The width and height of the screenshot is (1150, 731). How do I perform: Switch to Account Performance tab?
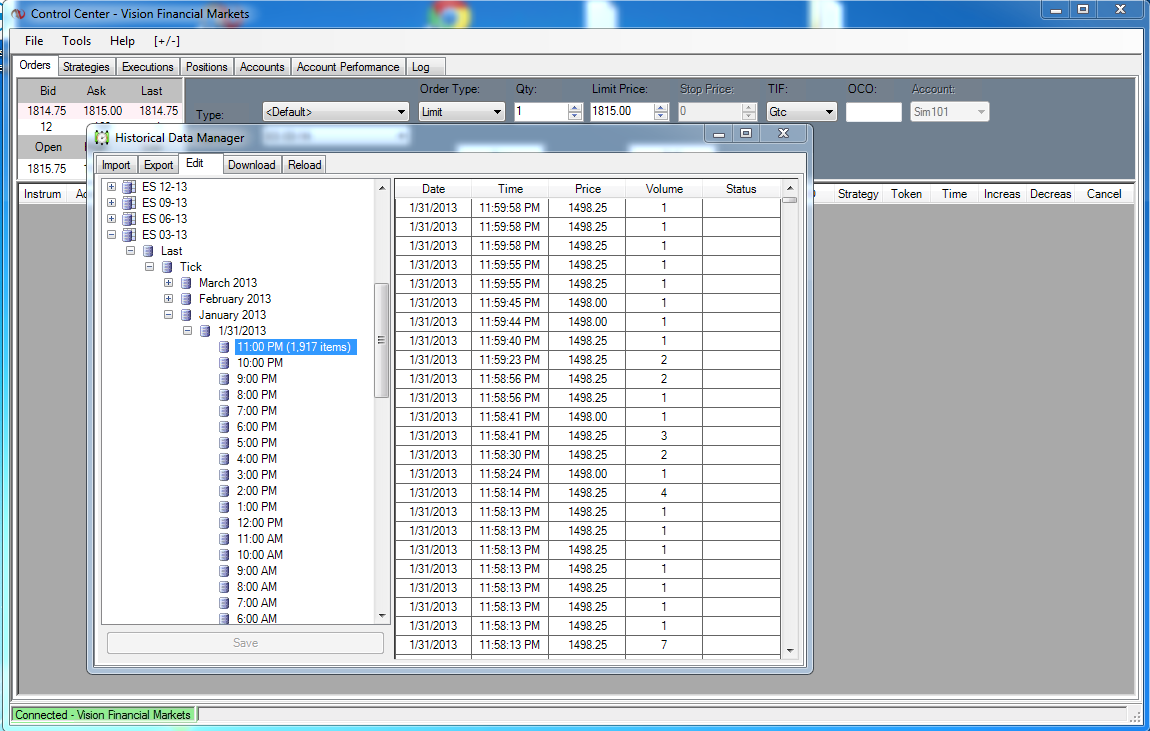(348, 67)
